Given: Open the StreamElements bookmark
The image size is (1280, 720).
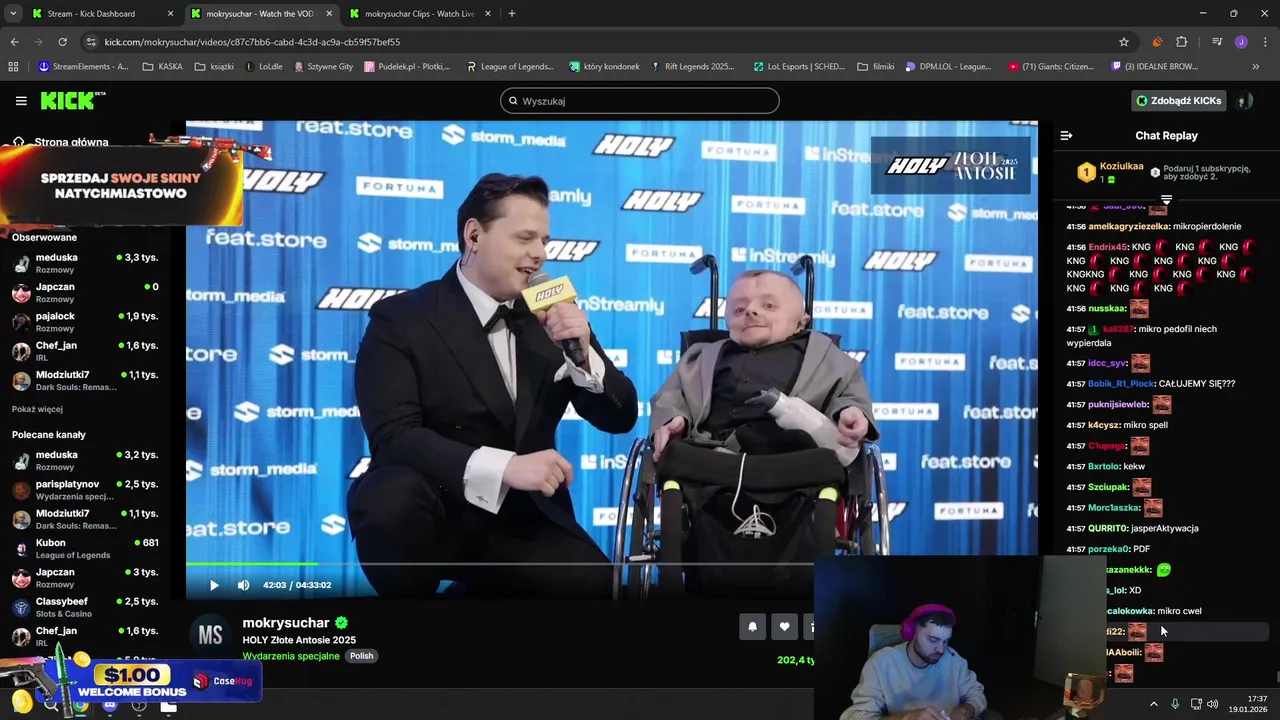Looking at the screenshot, I should coord(83,67).
